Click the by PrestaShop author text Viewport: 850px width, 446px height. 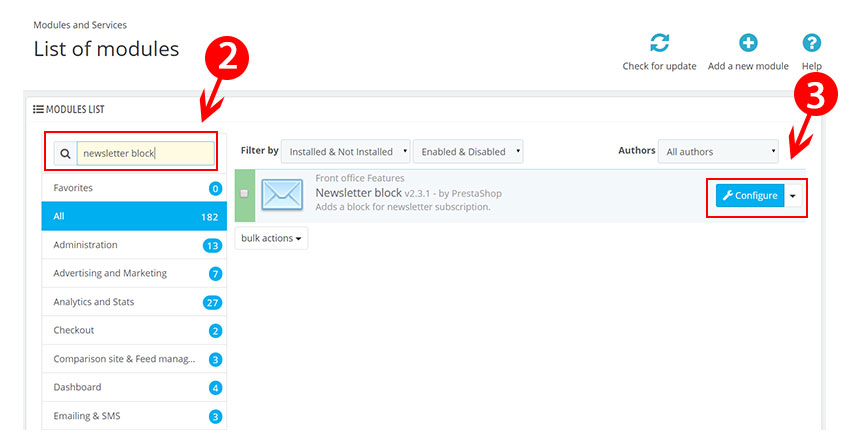click(x=470, y=193)
